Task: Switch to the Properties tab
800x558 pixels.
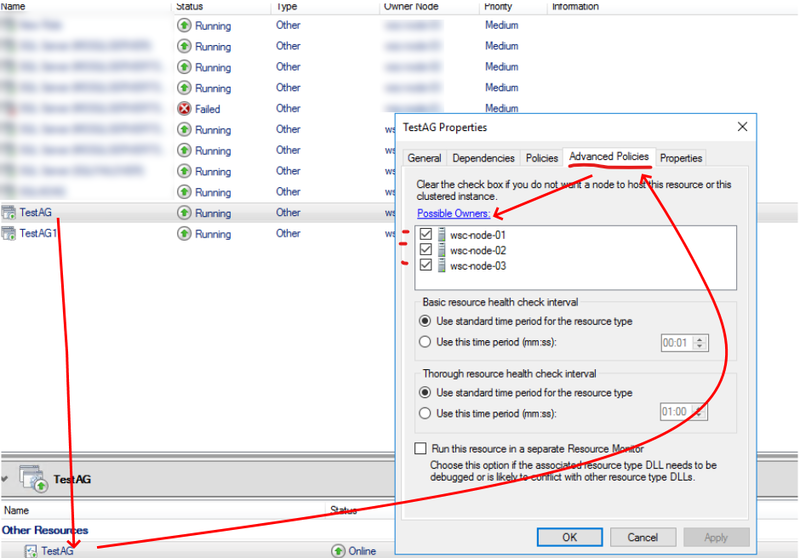Action: 681,158
